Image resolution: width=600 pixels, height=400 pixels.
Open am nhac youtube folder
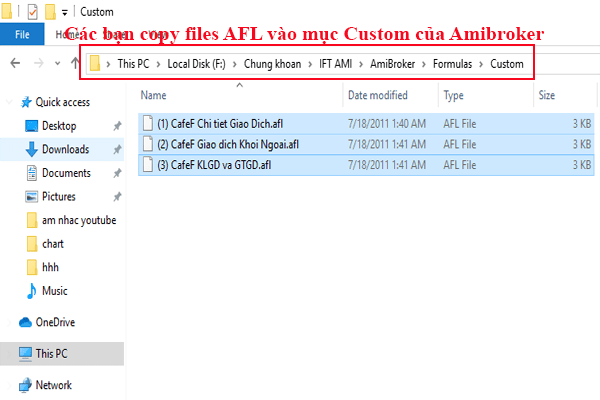[x=79, y=220]
